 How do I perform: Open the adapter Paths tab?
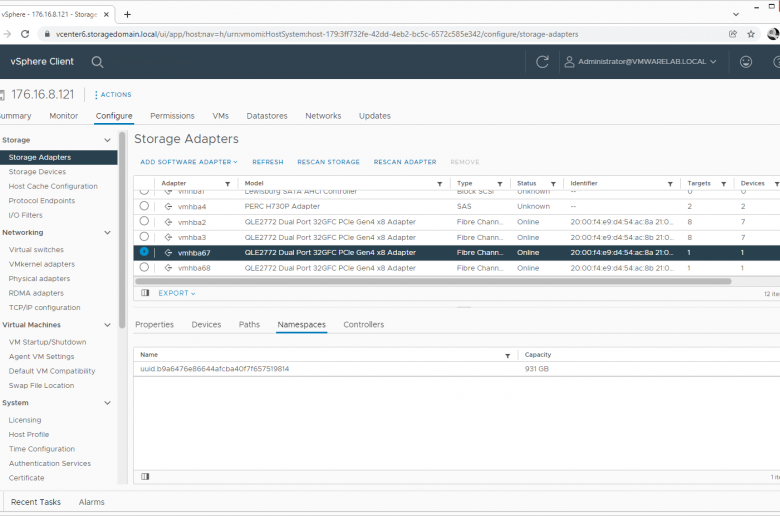tap(249, 324)
